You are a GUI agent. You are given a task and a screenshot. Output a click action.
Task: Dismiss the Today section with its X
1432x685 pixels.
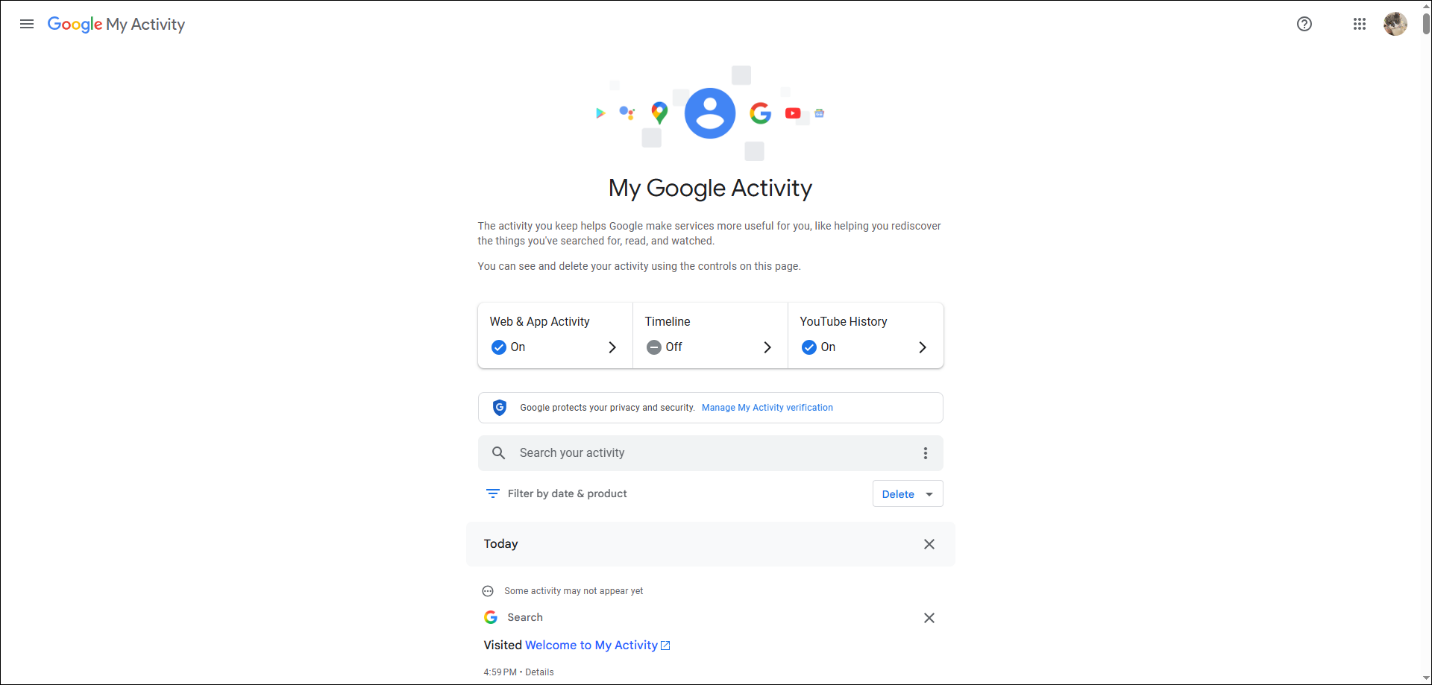pos(929,543)
